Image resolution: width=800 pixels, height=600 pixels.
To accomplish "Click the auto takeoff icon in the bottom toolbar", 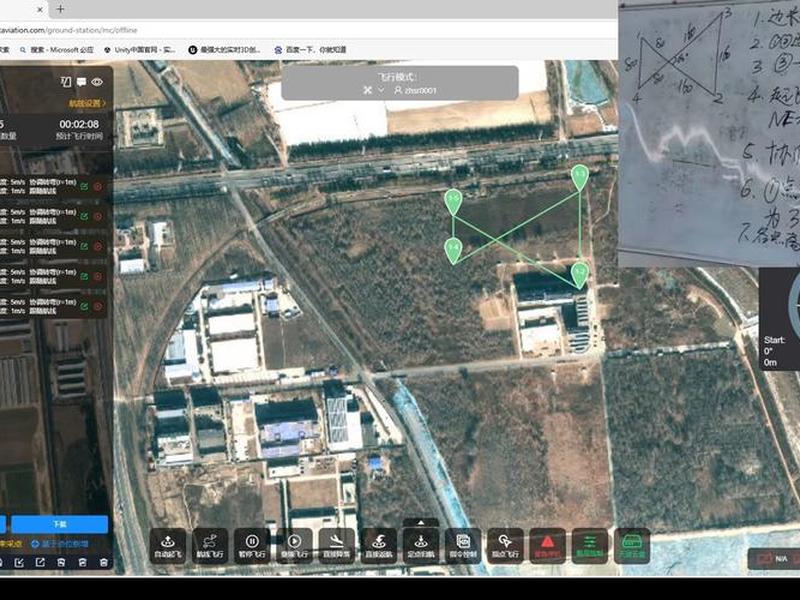I will [168, 546].
